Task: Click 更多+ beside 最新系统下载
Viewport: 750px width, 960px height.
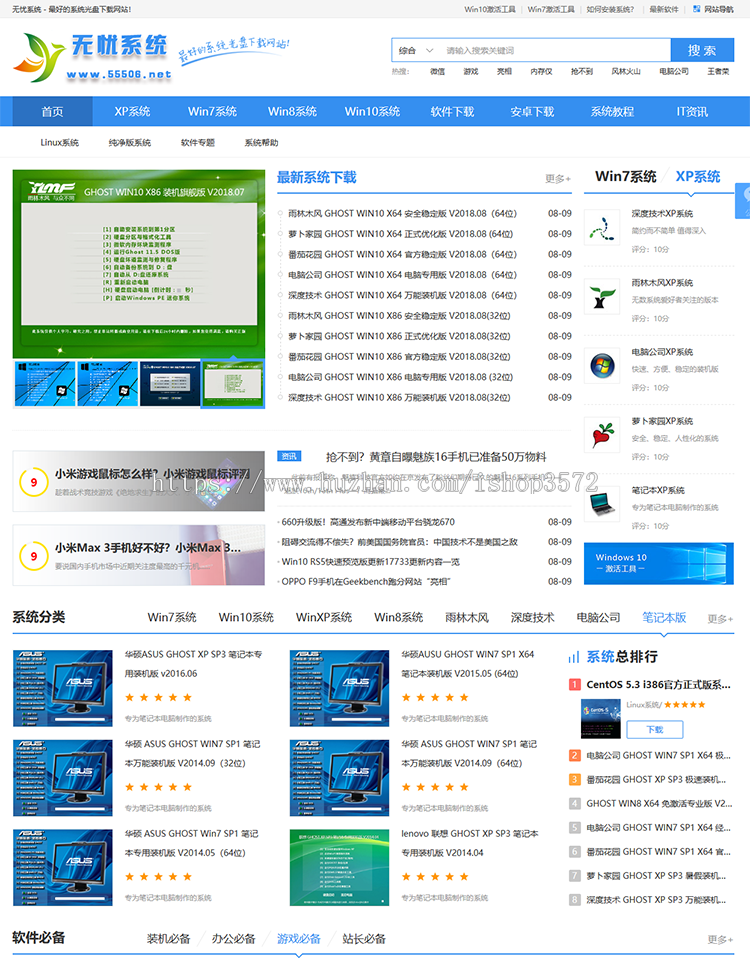Action: tap(558, 179)
